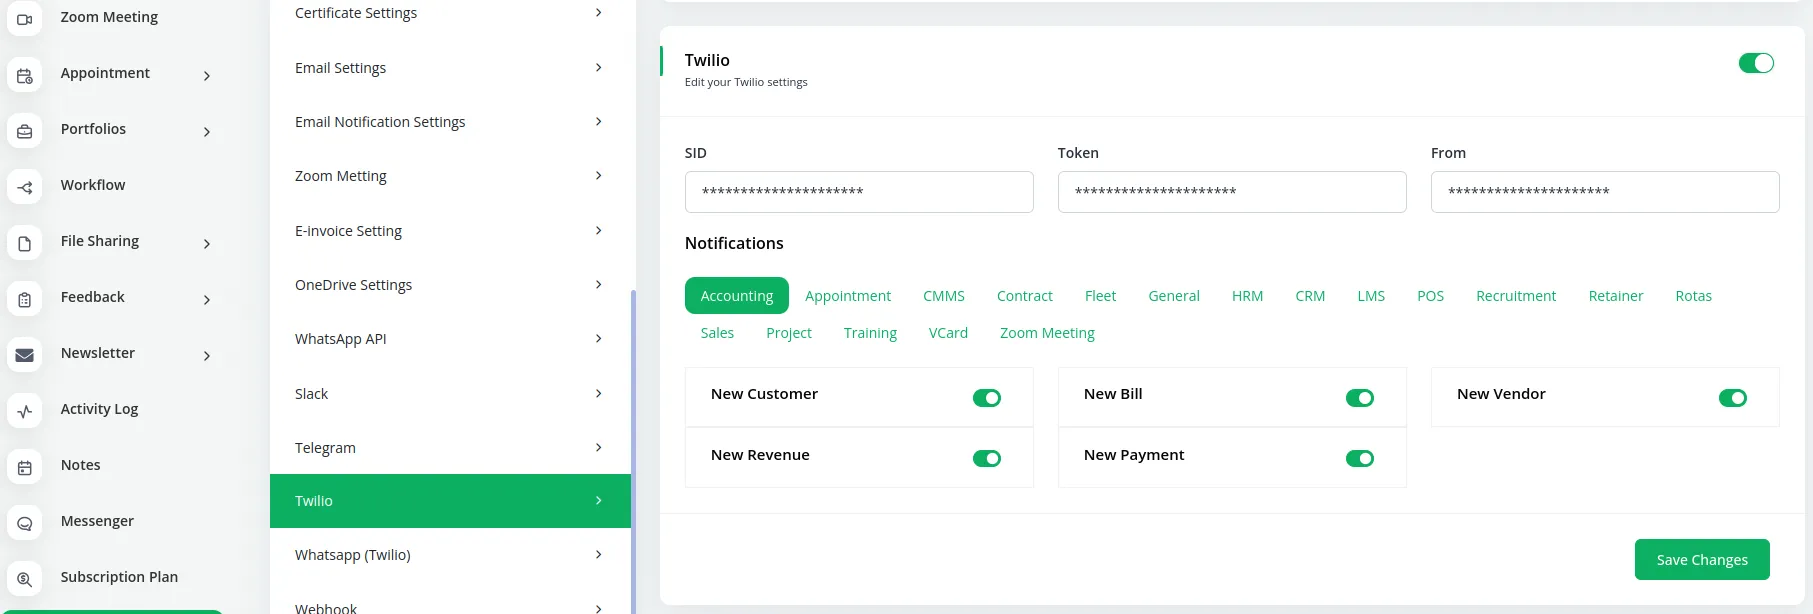1813x614 pixels.
Task: Click the Zoom Meeting camera icon
Action: [x=25, y=19]
